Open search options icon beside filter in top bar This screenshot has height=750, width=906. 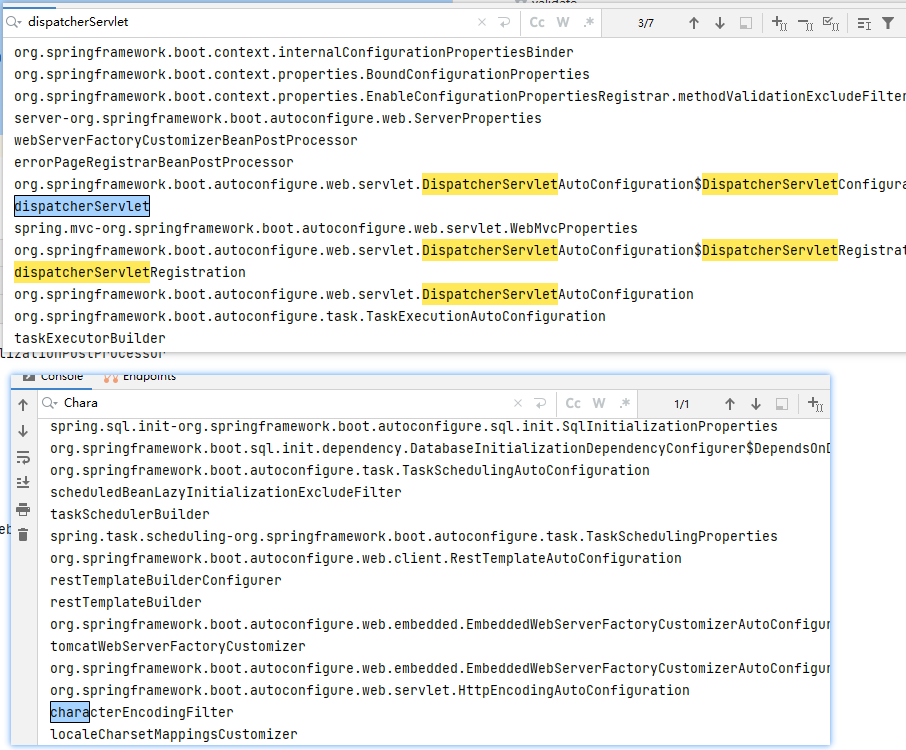864,23
